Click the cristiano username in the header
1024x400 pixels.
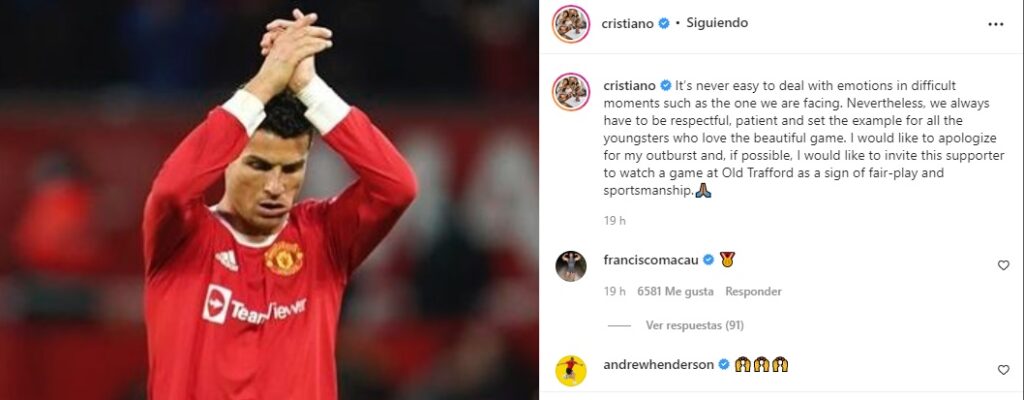point(628,24)
